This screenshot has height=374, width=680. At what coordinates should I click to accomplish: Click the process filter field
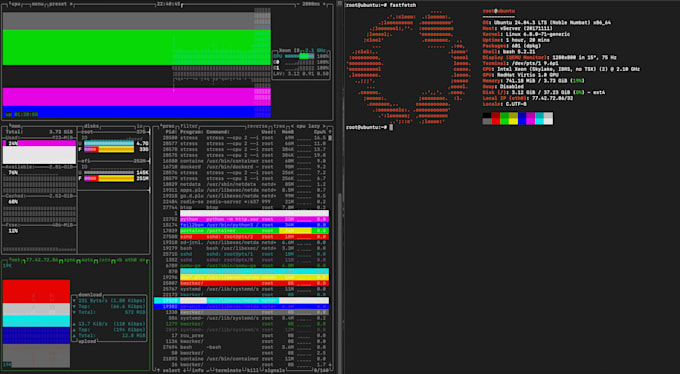[190, 126]
